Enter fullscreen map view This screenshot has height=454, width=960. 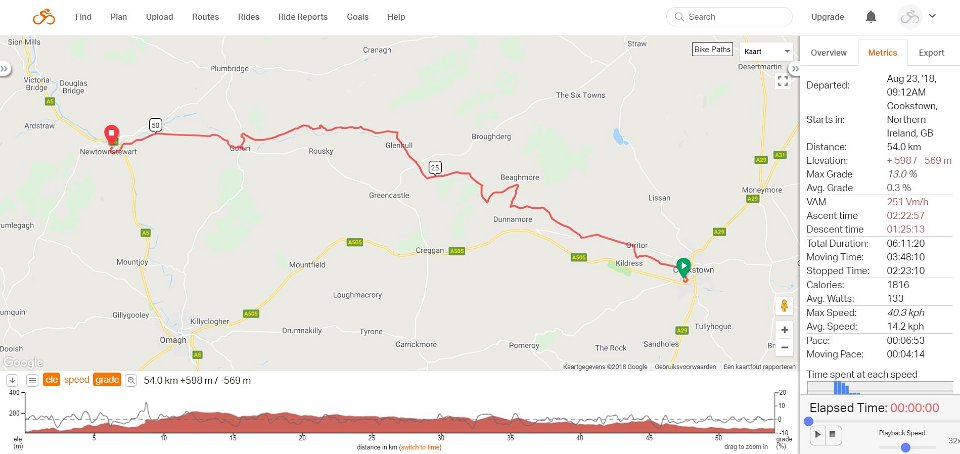coord(783,81)
